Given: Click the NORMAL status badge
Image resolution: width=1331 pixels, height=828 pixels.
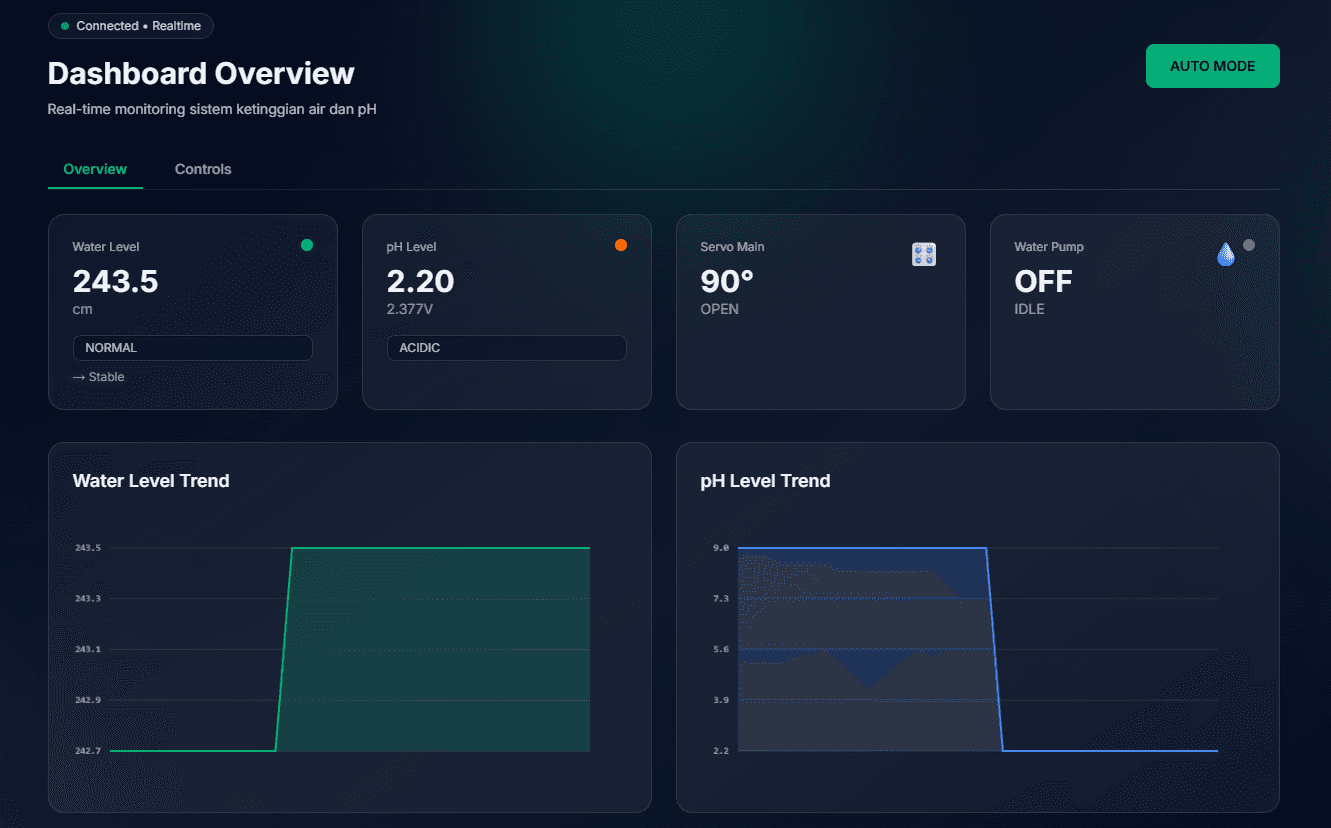Looking at the screenshot, I should point(192,347).
